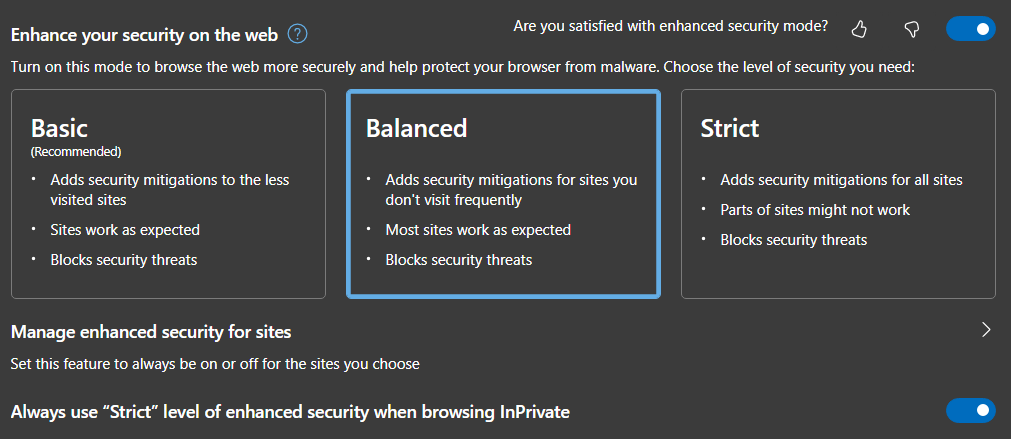This screenshot has height=439, width=1011.
Task: Click "(Recommended)" label under Basic
Action: coord(76,152)
